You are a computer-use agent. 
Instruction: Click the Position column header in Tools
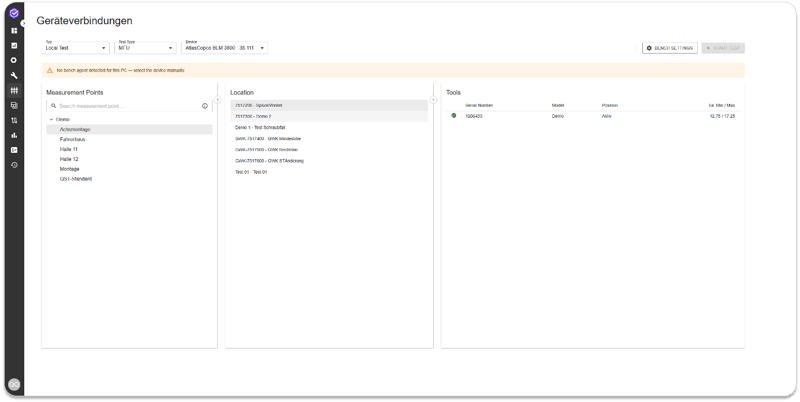609,105
